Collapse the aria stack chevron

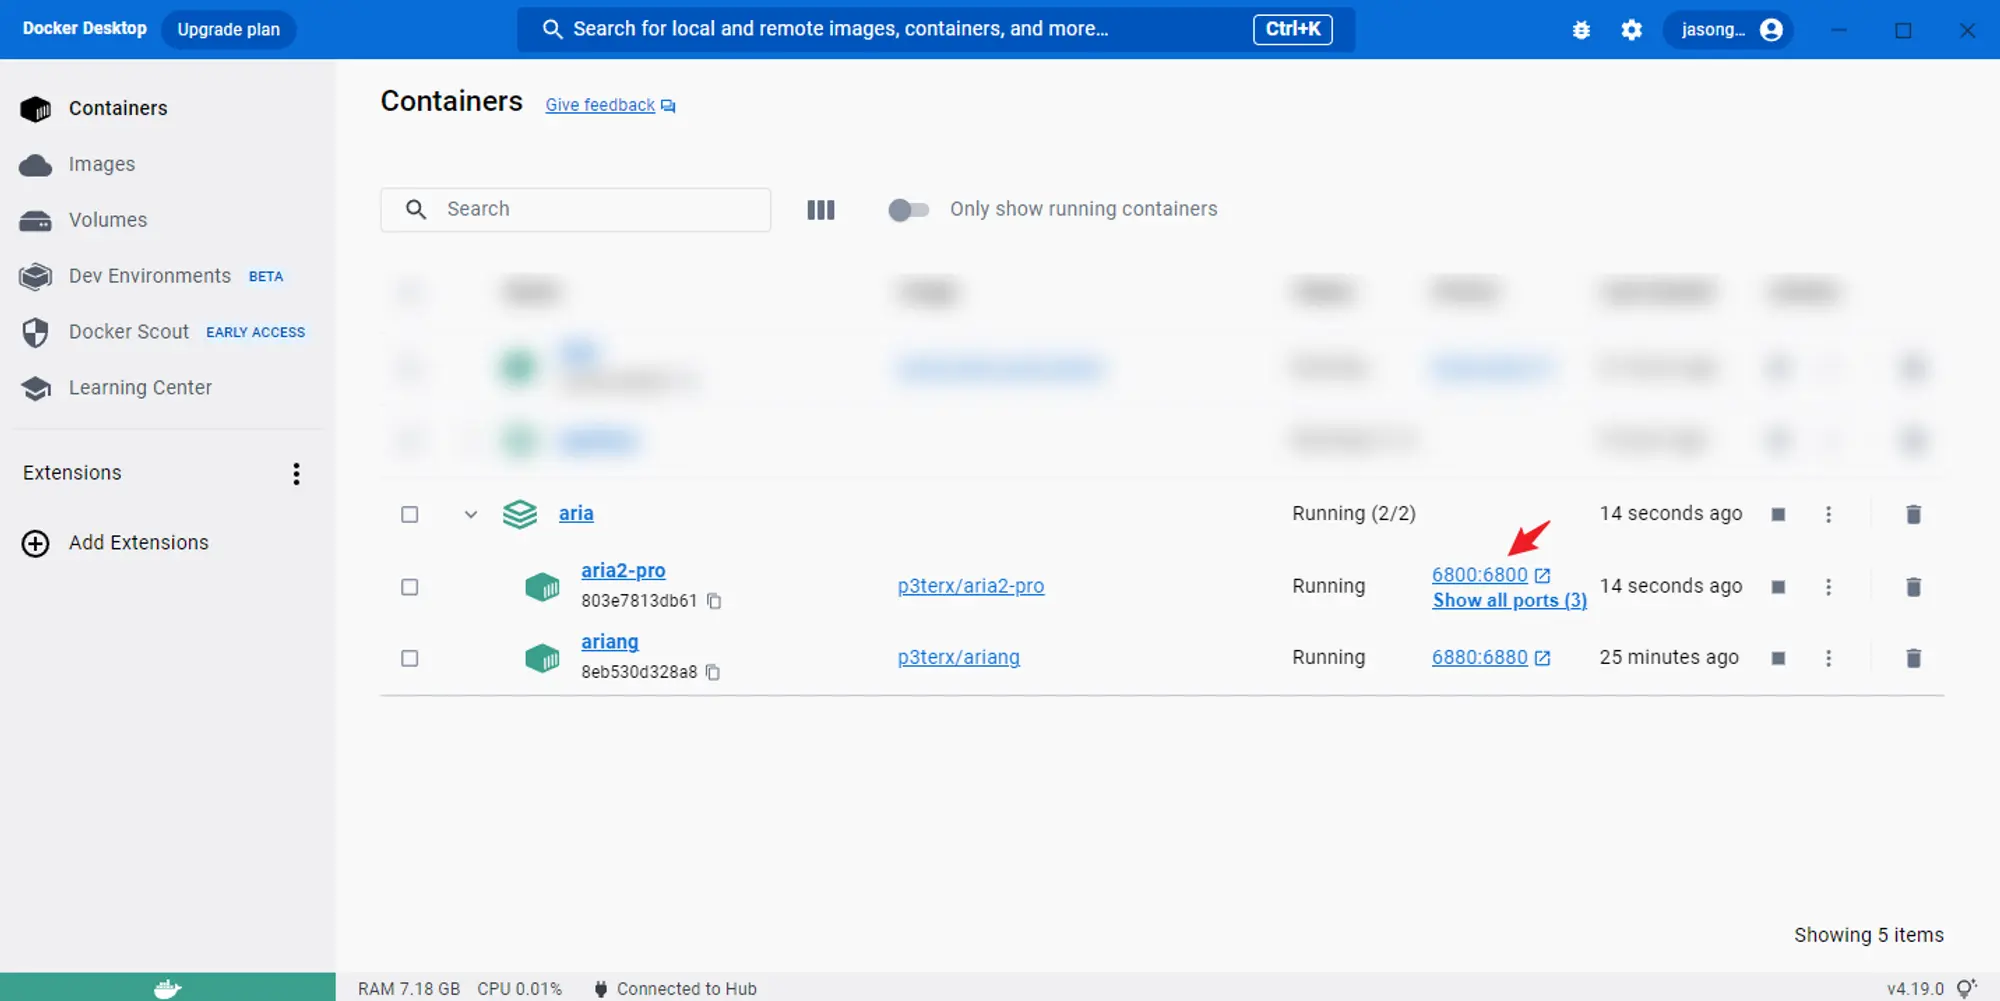click(471, 514)
